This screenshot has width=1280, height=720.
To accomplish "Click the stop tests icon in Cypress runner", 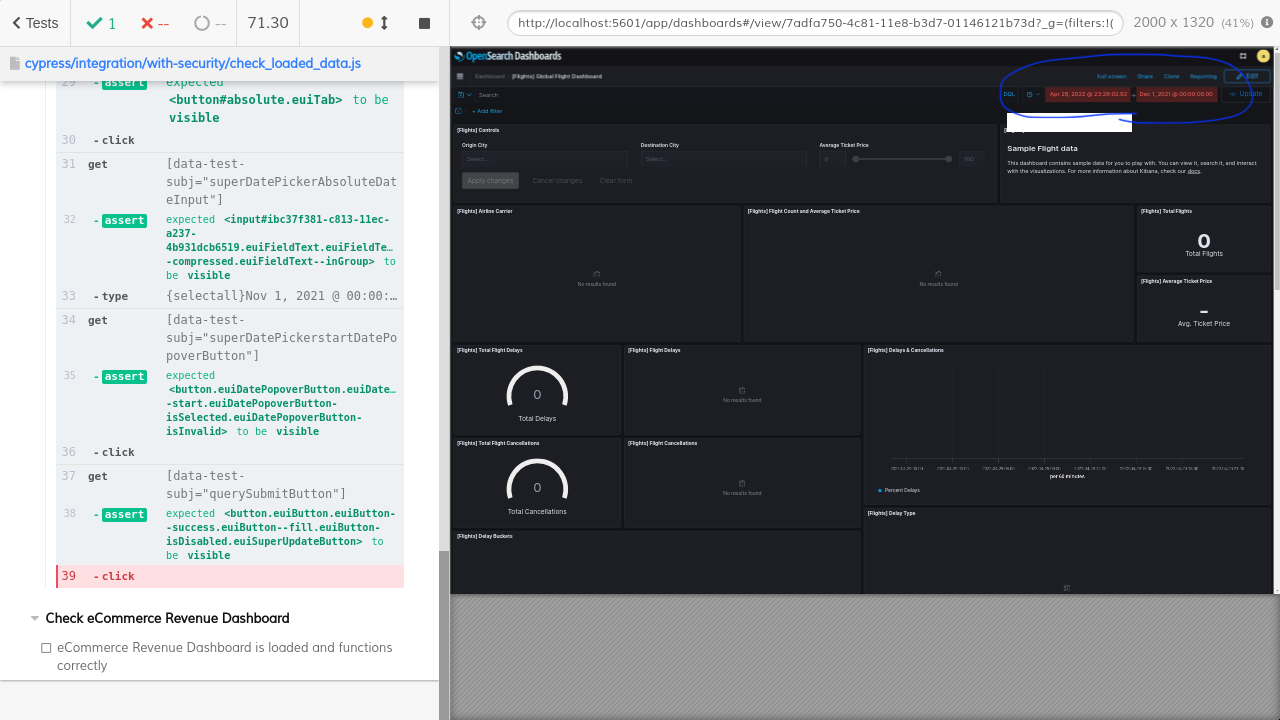I will (x=426, y=22).
